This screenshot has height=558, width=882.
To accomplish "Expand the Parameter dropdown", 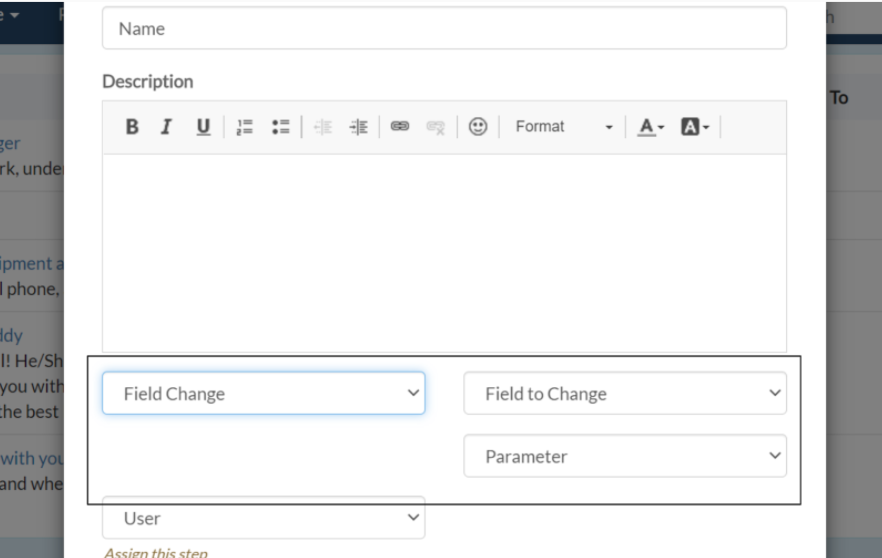I will (x=625, y=456).
